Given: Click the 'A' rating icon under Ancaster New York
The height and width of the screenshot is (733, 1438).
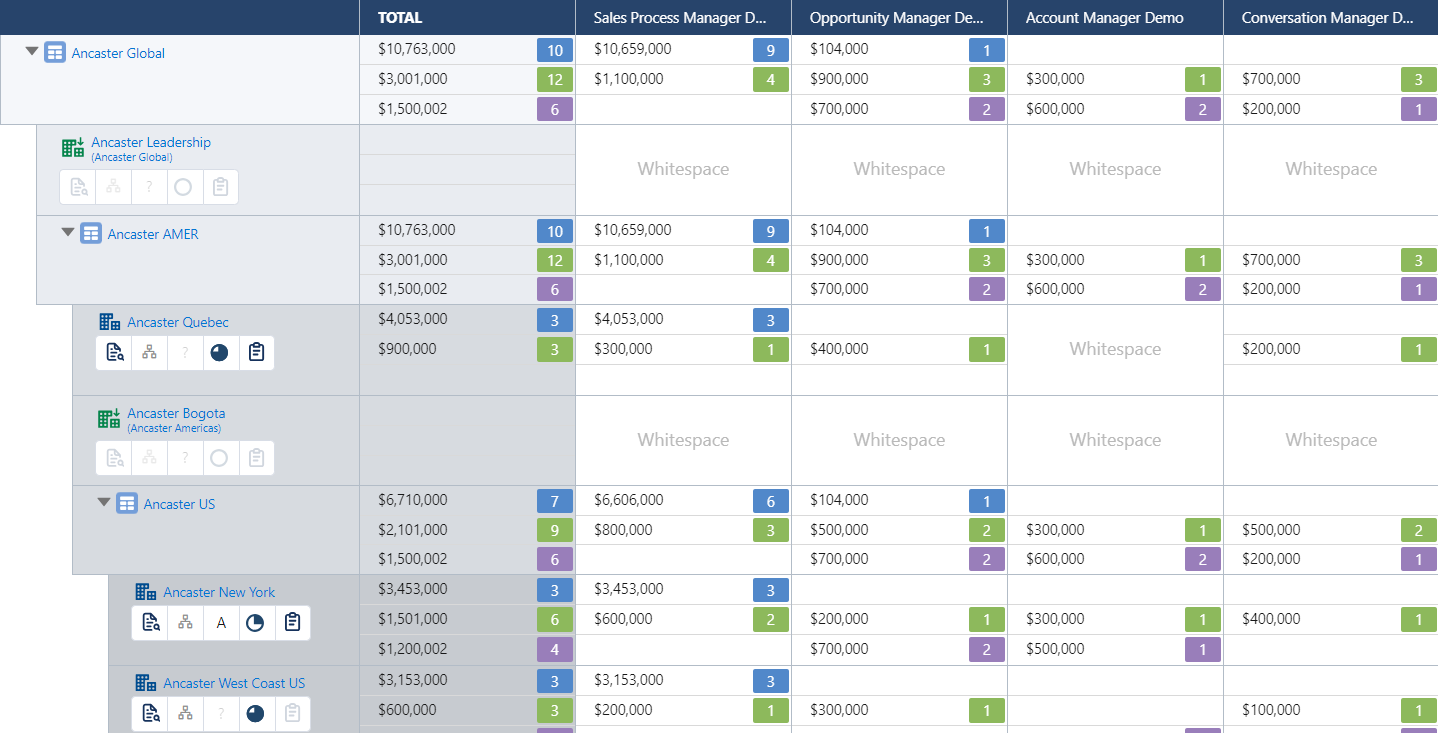Looking at the screenshot, I should click(221, 623).
